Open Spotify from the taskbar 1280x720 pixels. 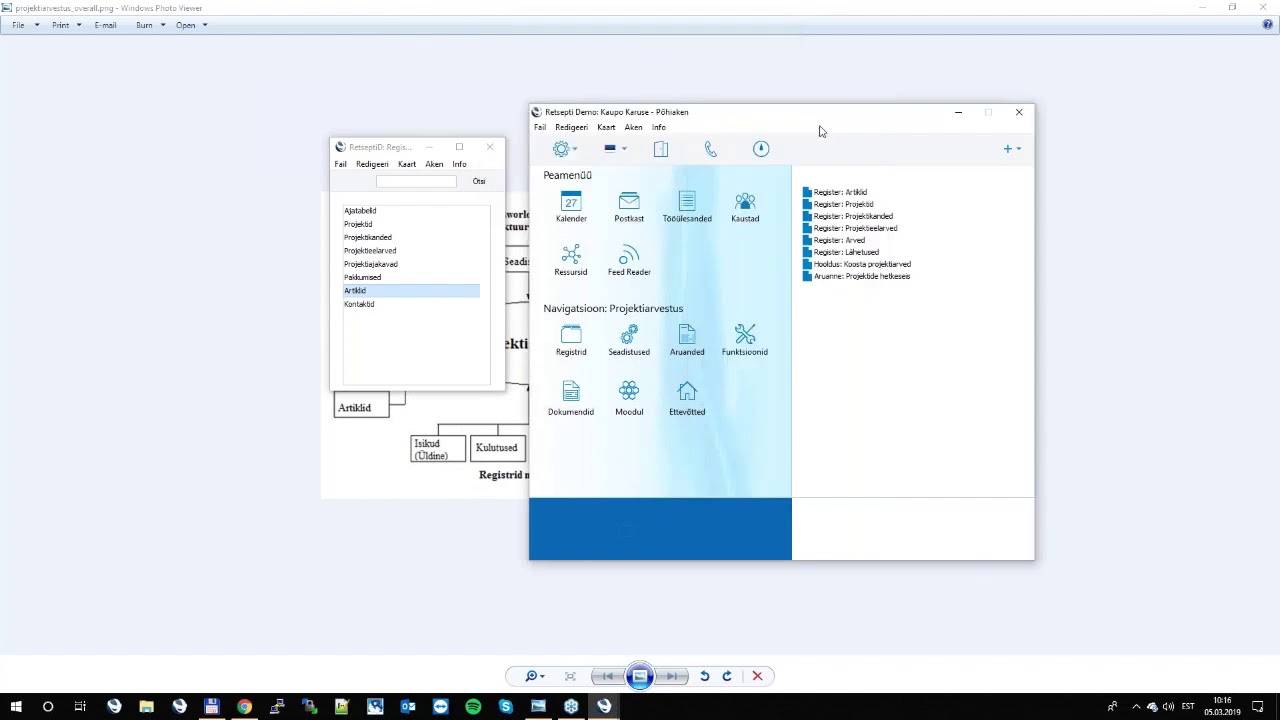point(473,707)
